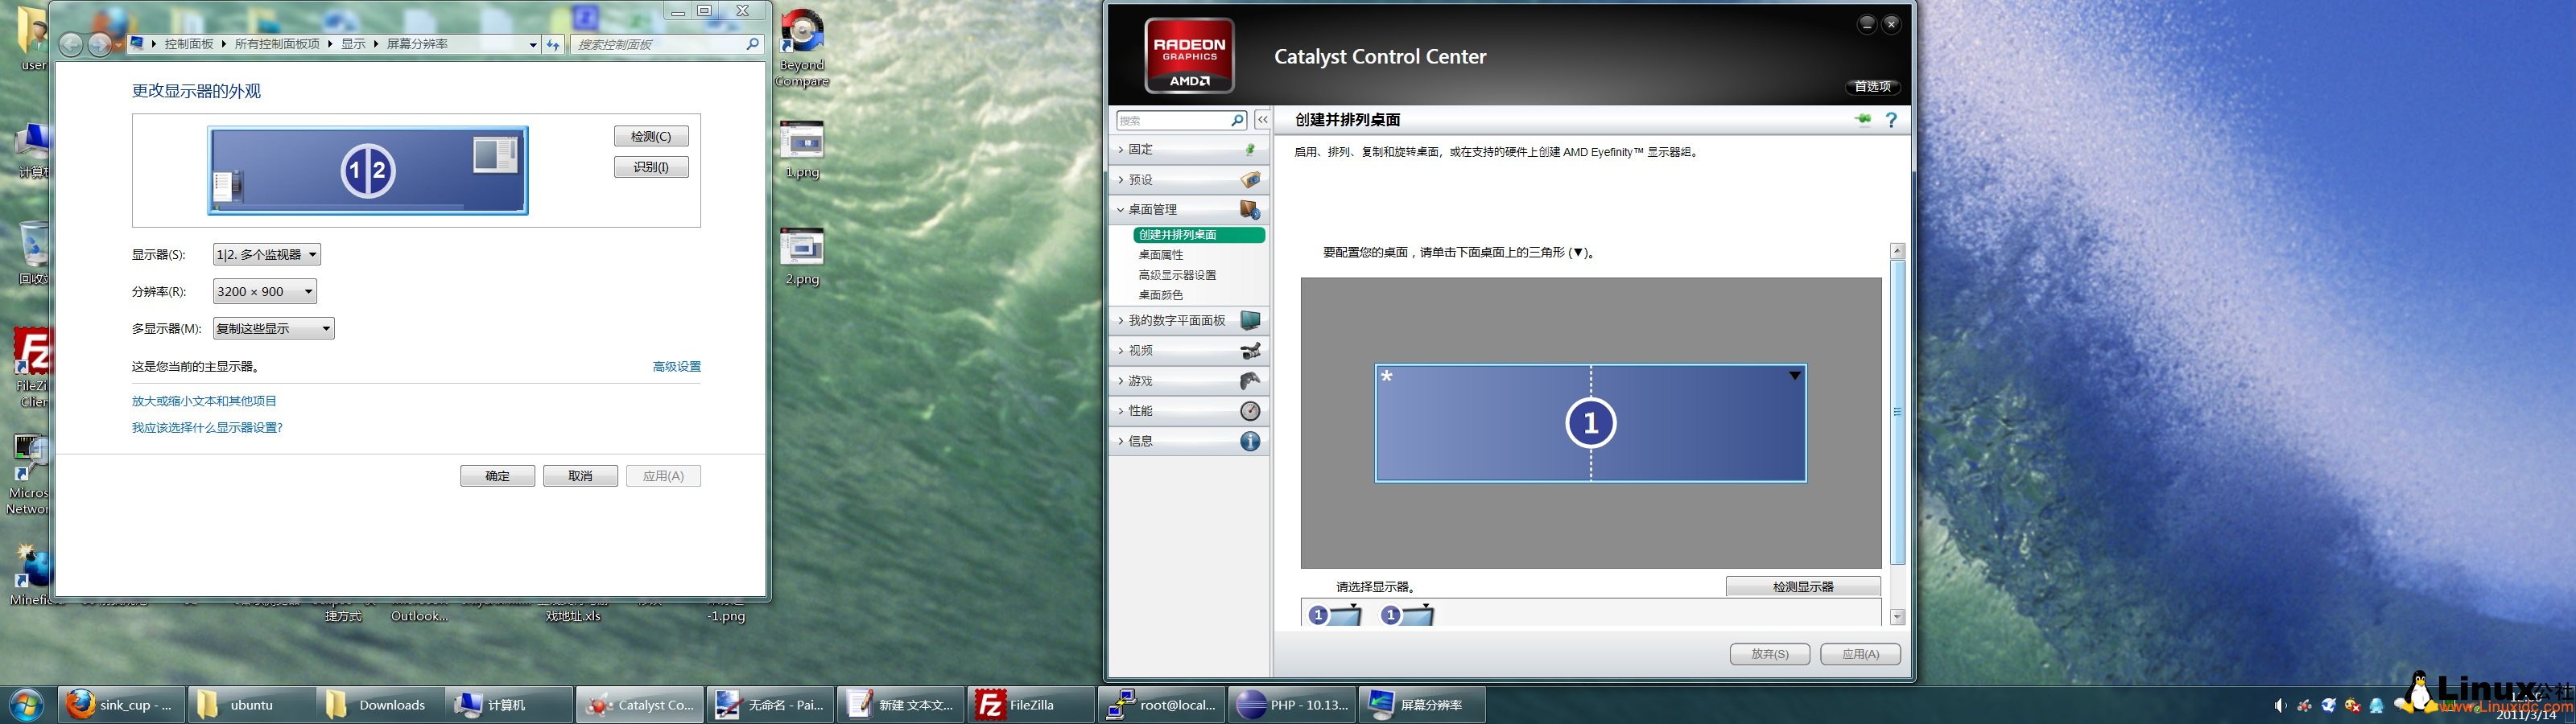The width and height of the screenshot is (2576, 724).
Task: Open the 多显示器 dropdown
Action: tap(273, 329)
